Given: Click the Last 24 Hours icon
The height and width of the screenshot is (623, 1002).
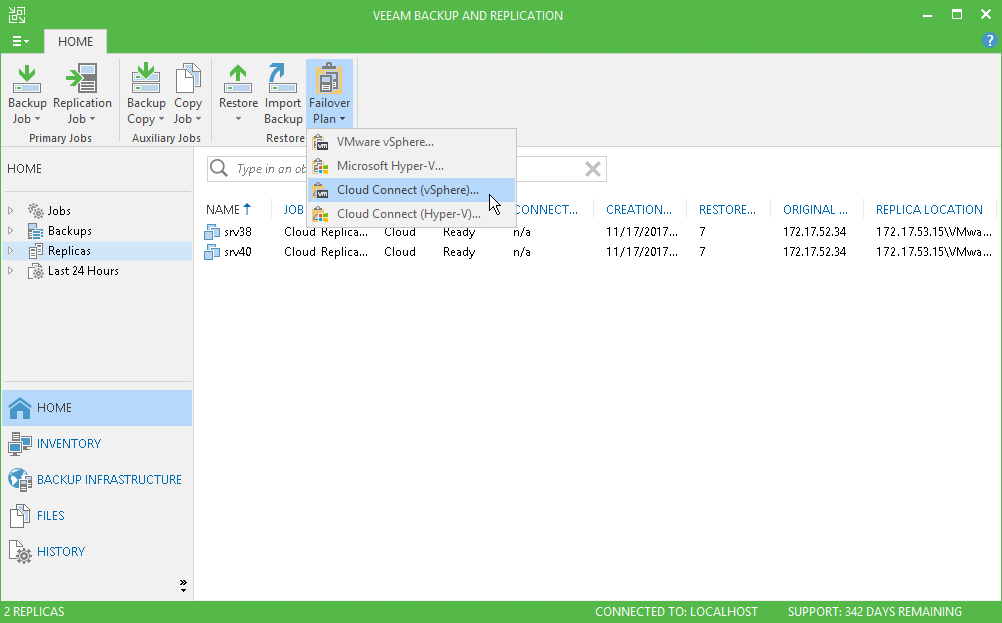Looking at the screenshot, I should (x=36, y=272).
